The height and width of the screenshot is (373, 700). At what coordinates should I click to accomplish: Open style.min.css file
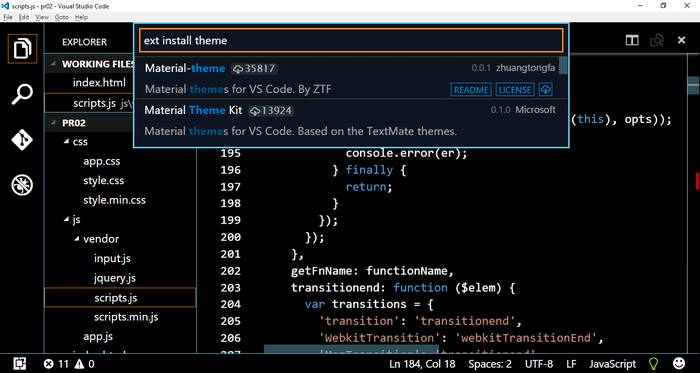coord(114,200)
